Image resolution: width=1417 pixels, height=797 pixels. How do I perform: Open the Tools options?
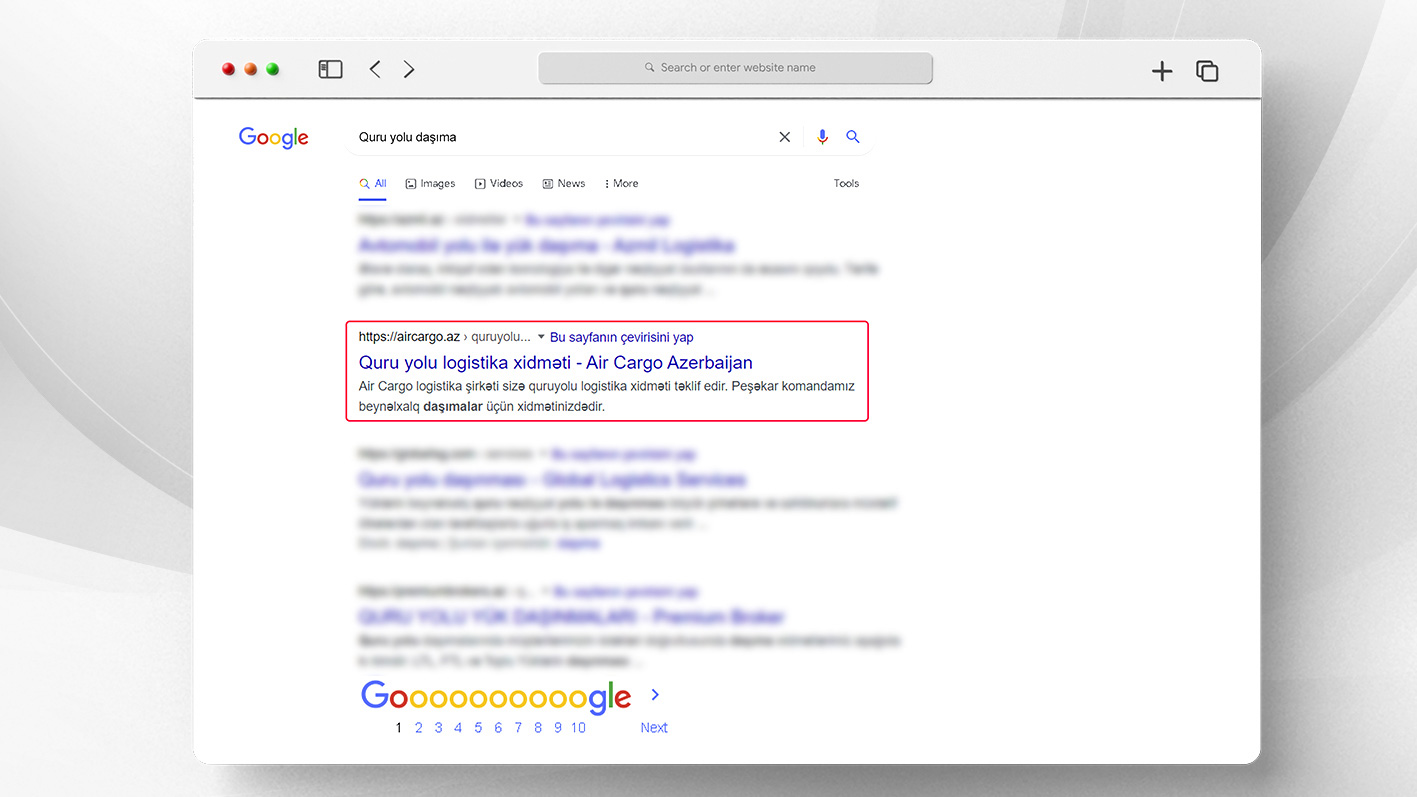(846, 184)
